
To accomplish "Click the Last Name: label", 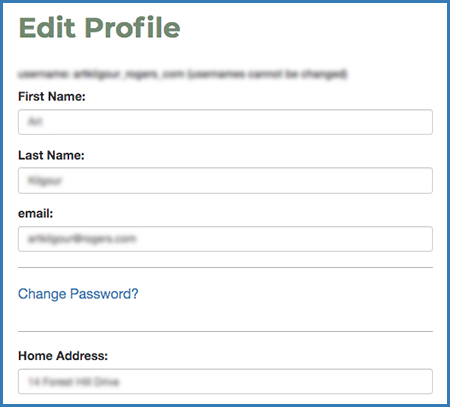I will pos(51,155).
